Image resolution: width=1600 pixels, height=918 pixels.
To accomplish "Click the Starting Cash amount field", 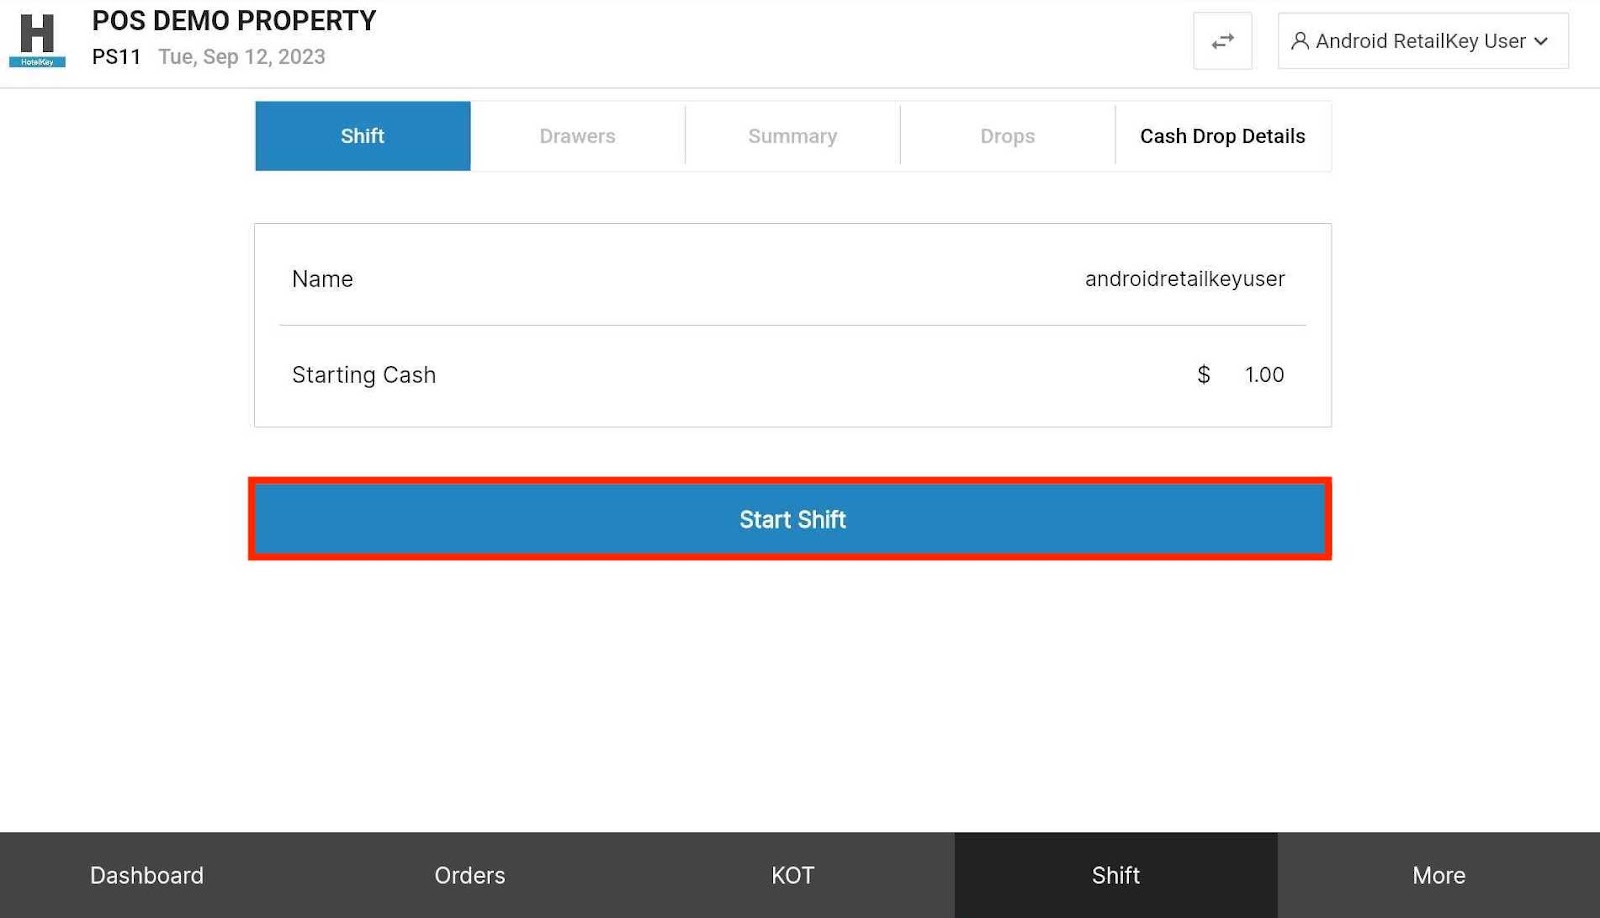I will (1263, 375).
